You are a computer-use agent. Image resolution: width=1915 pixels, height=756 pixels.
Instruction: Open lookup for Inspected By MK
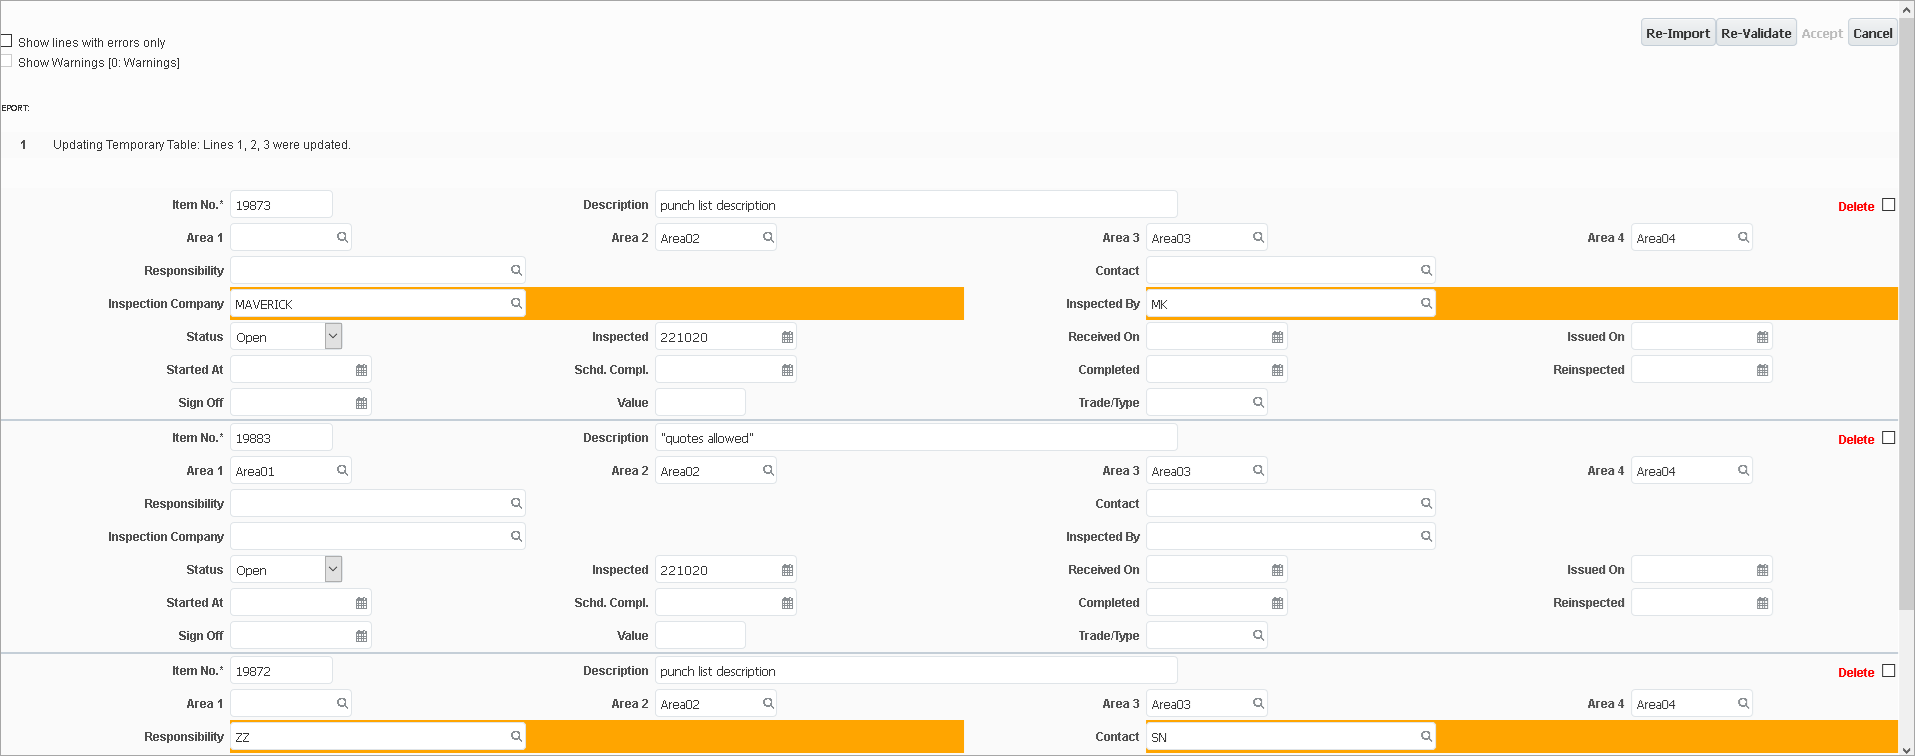pos(1426,303)
